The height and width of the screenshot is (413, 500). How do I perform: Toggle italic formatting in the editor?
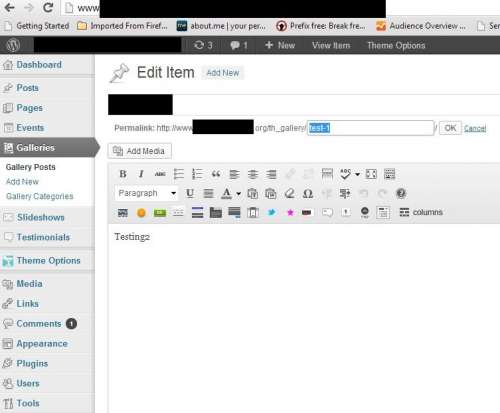click(x=141, y=174)
